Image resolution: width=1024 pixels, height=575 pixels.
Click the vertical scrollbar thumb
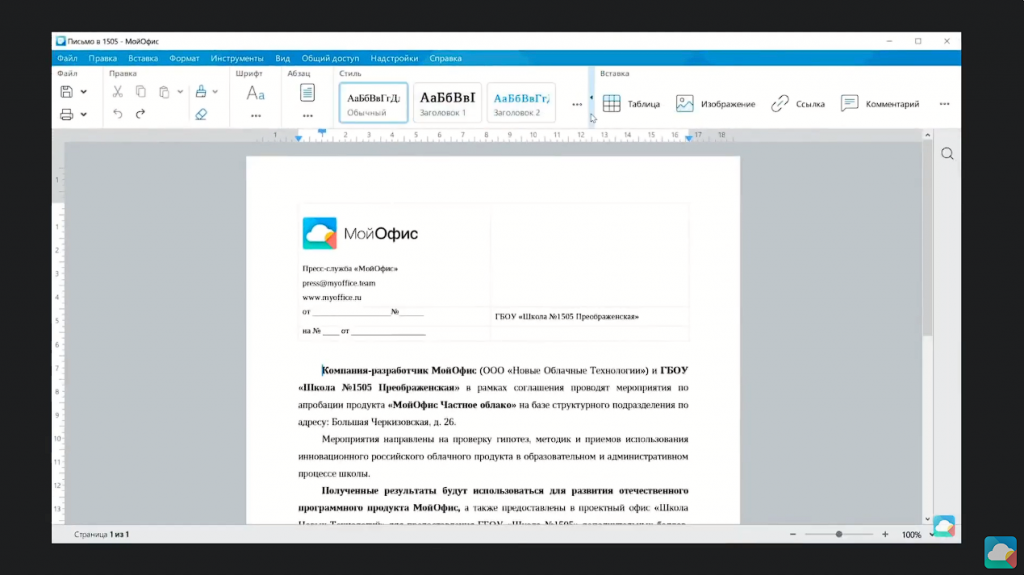coord(927,238)
